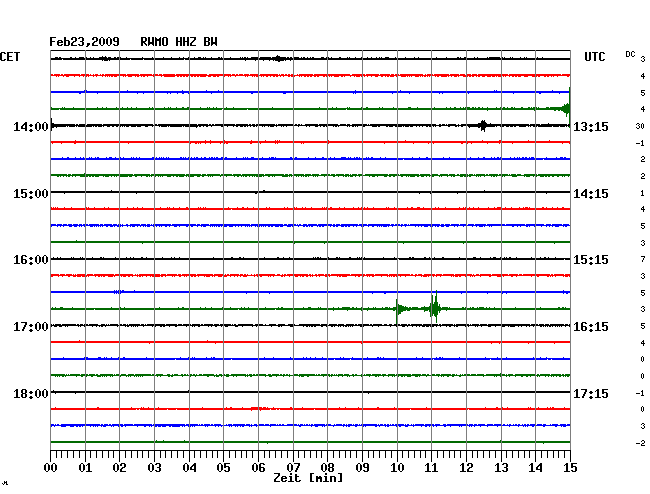Image resolution: width=650 pixels, height=494 pixels.
Task: Click DC value -2 in the last row
Action: tap(640, 443)
